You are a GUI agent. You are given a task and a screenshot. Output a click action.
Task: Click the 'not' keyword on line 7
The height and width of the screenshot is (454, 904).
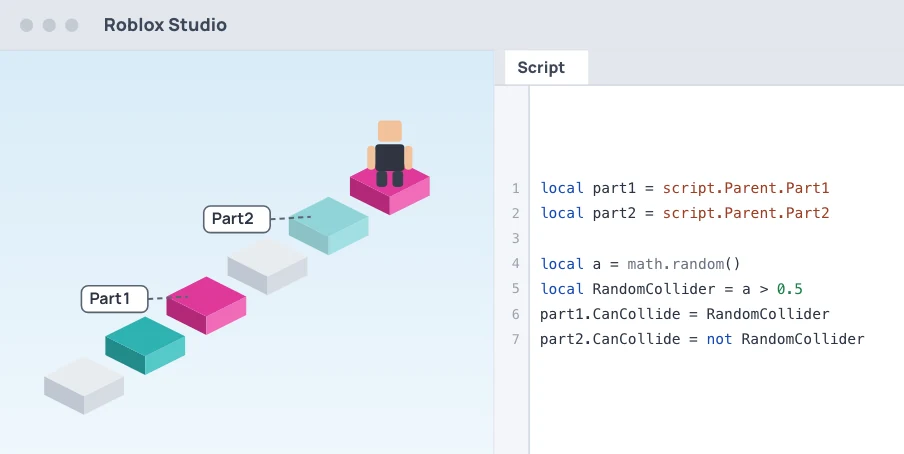tap(720, 339)
